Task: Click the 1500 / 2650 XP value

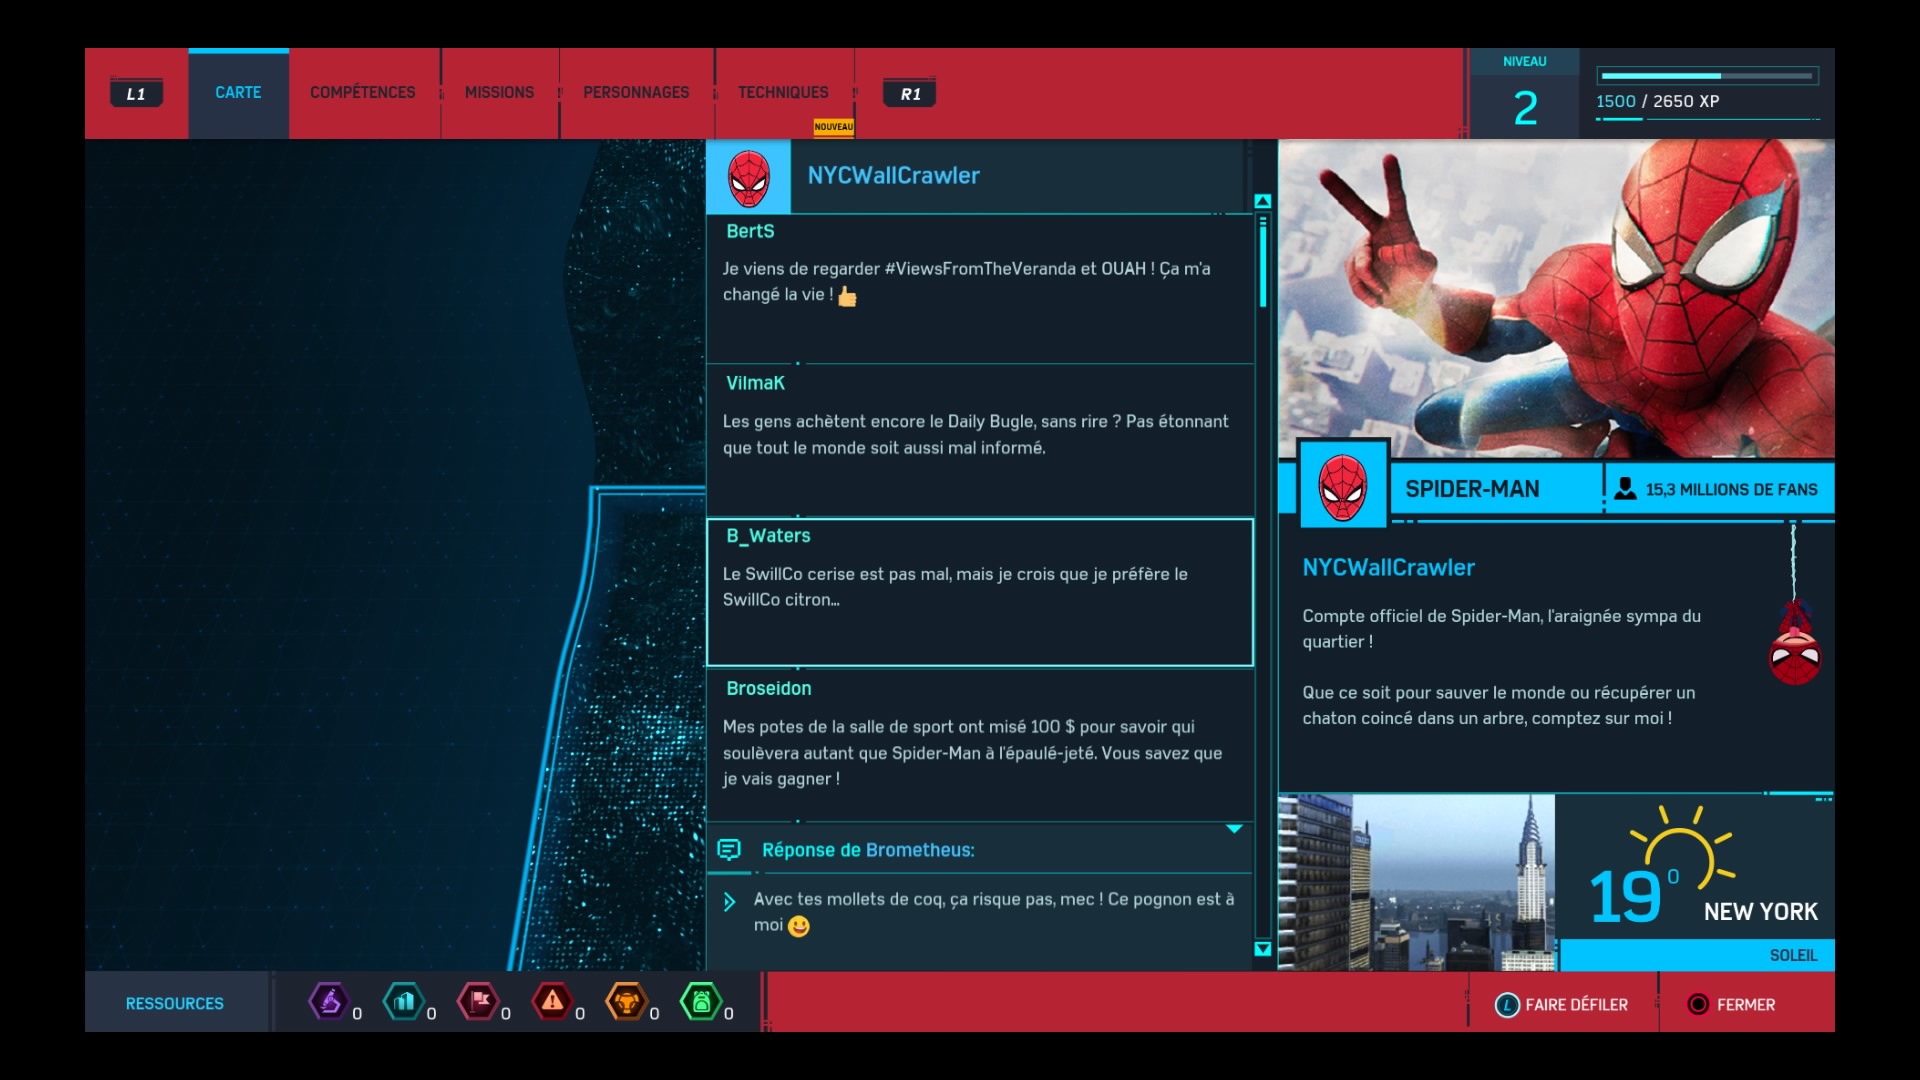Action: point(1657,101)
